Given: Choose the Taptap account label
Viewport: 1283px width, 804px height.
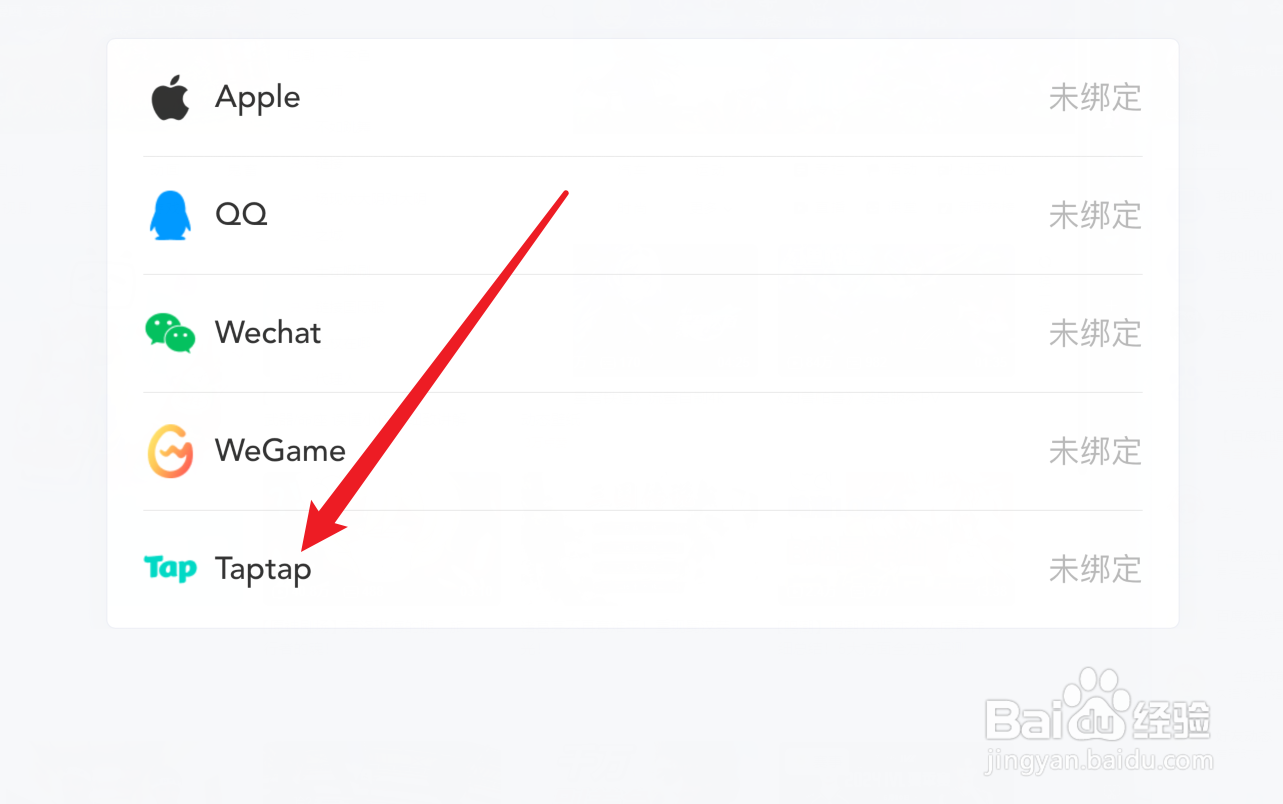Looking at the screenshot, I should pyautogui.click(x=263, y=570).
